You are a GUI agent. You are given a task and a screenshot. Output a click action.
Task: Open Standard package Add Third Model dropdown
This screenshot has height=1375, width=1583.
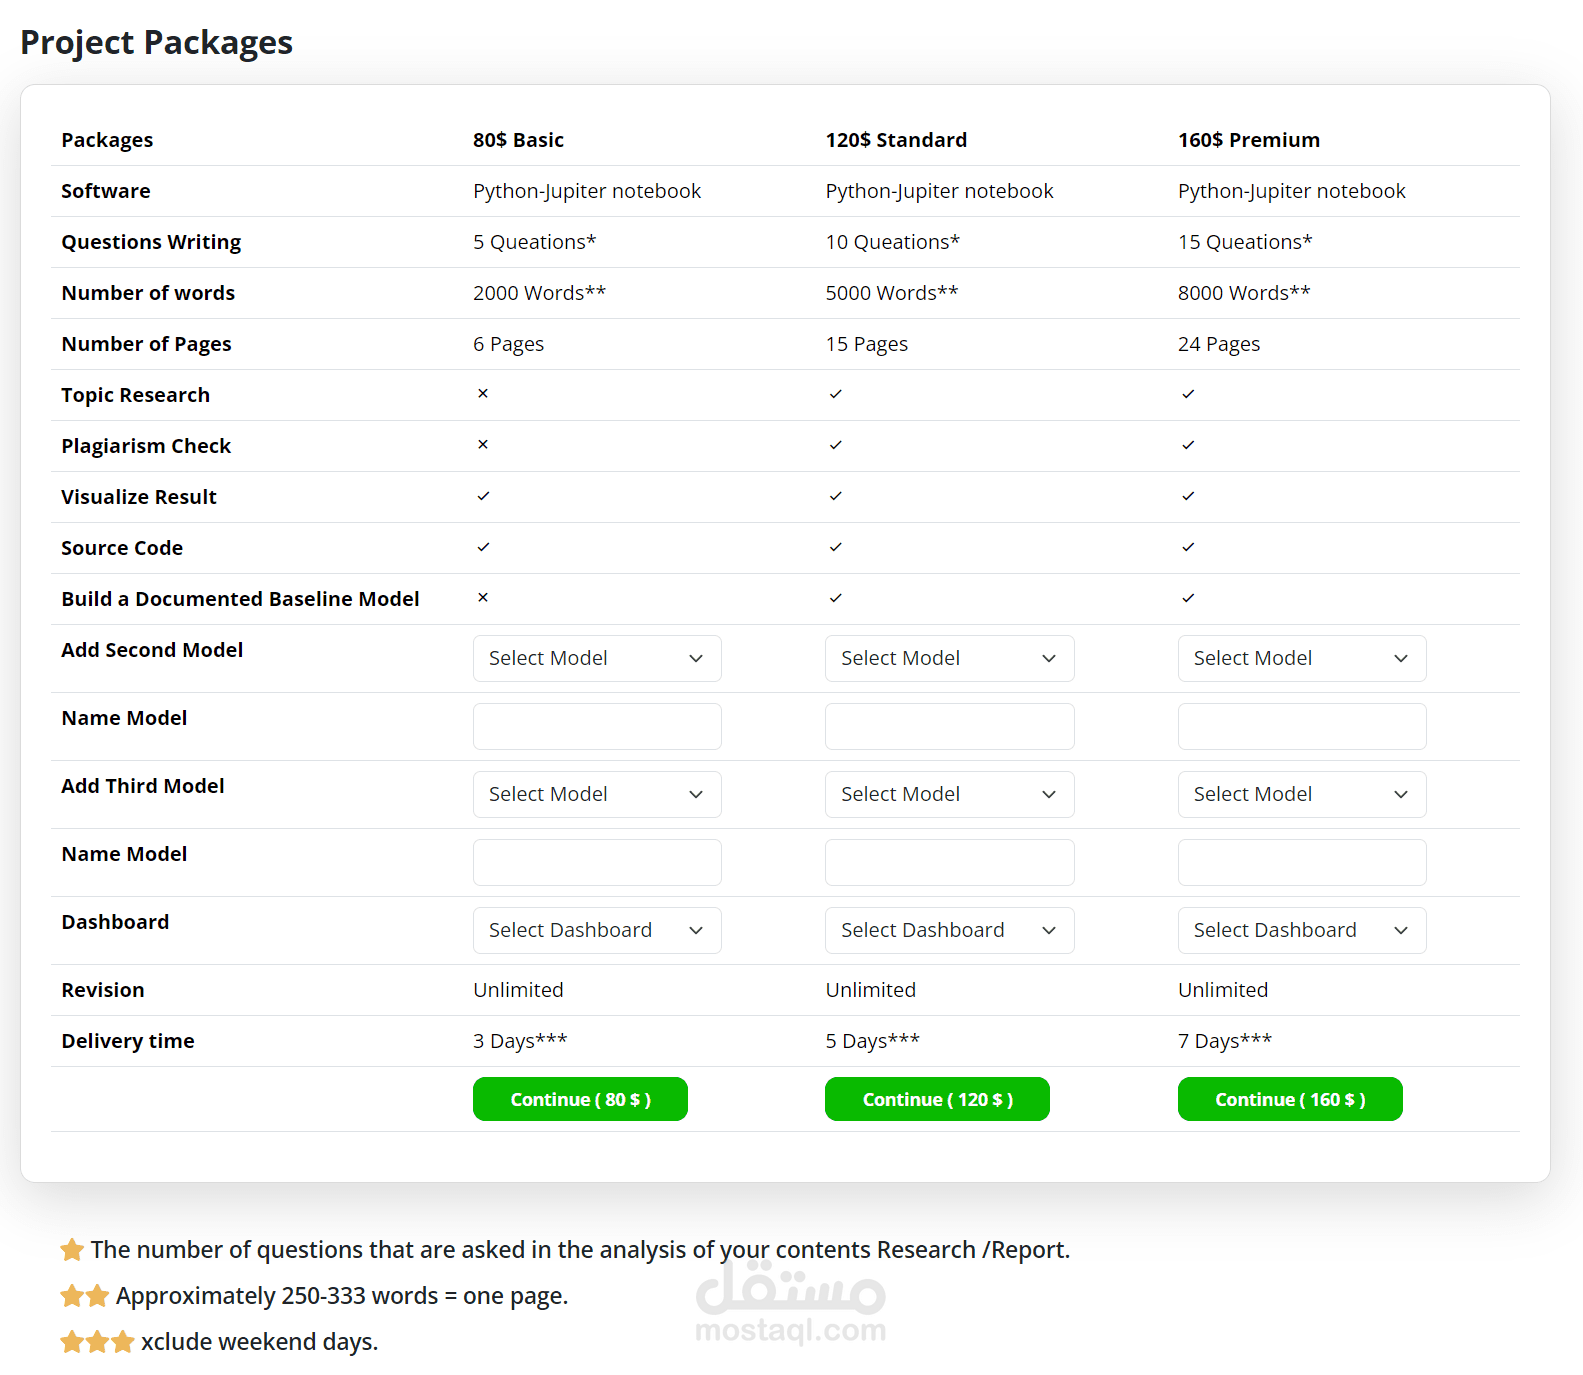[x=949, y=794]
